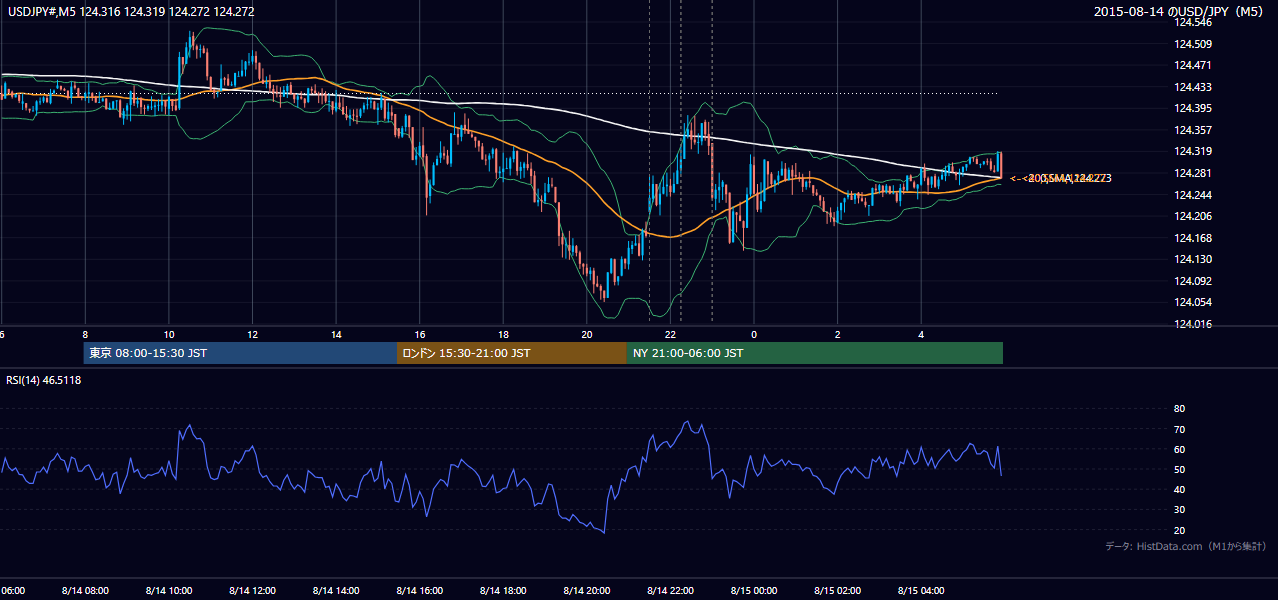Select price axis label 124.206
Screen dimensions: 1278x600
[1194, 216]
